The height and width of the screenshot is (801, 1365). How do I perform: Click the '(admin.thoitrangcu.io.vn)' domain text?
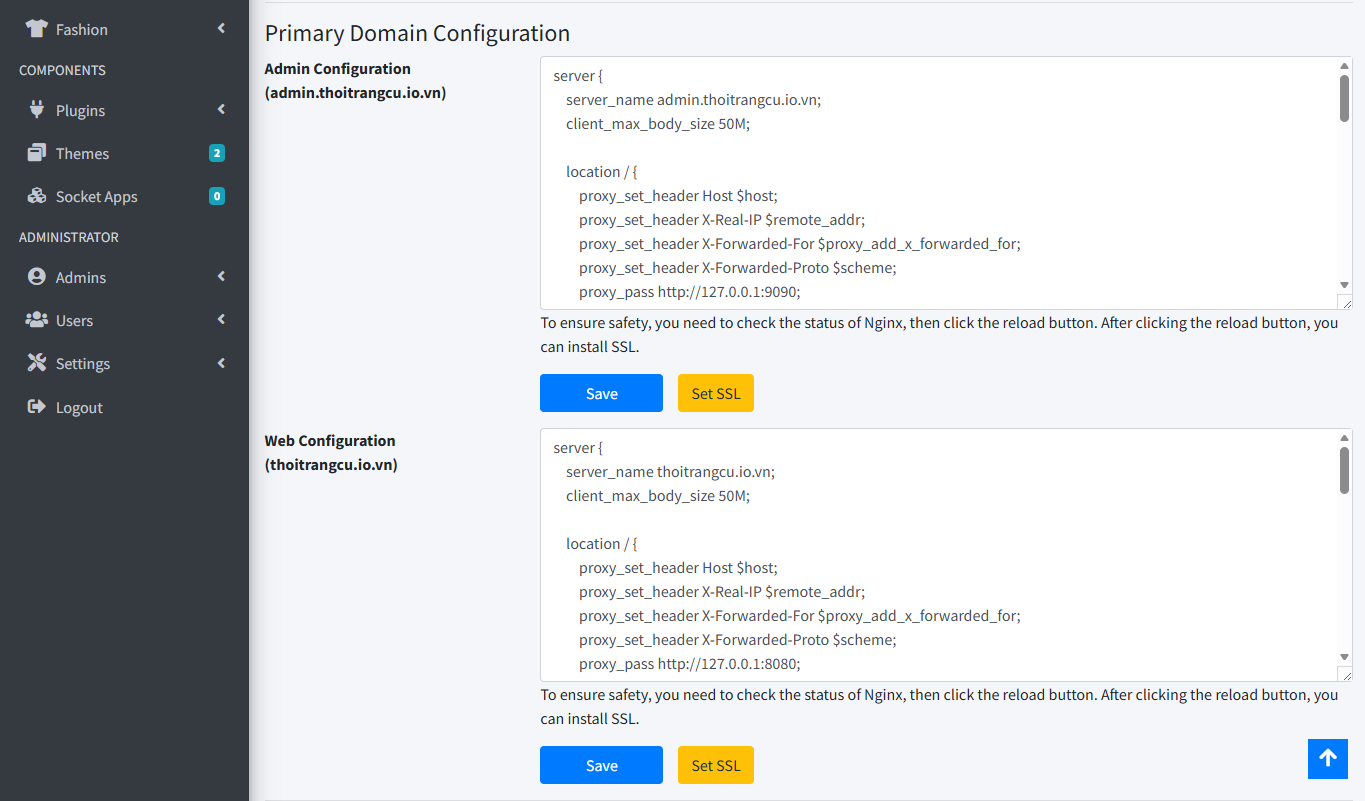pyautogui.click(x=355, y=93)
